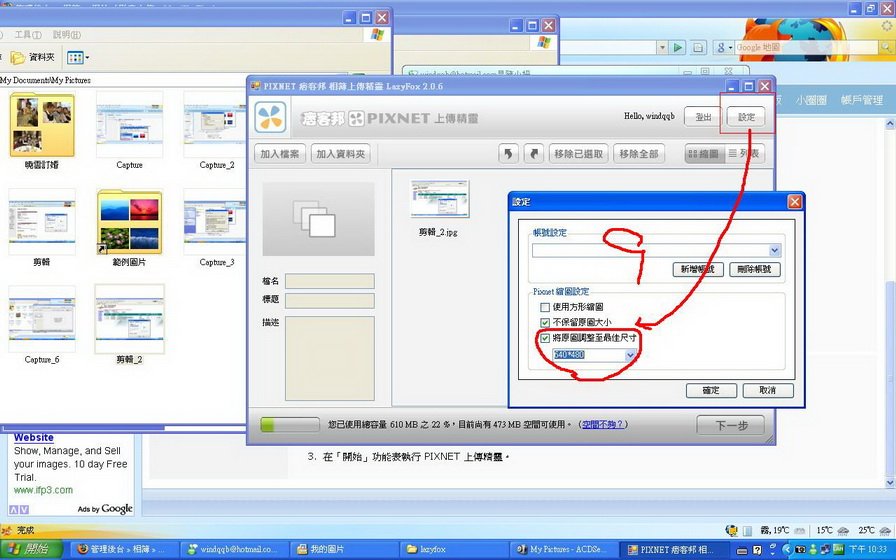This screenshot has height=560, width=896.
Task: Select 範例圖片 shortcut folder
Action: pos(130,222)
